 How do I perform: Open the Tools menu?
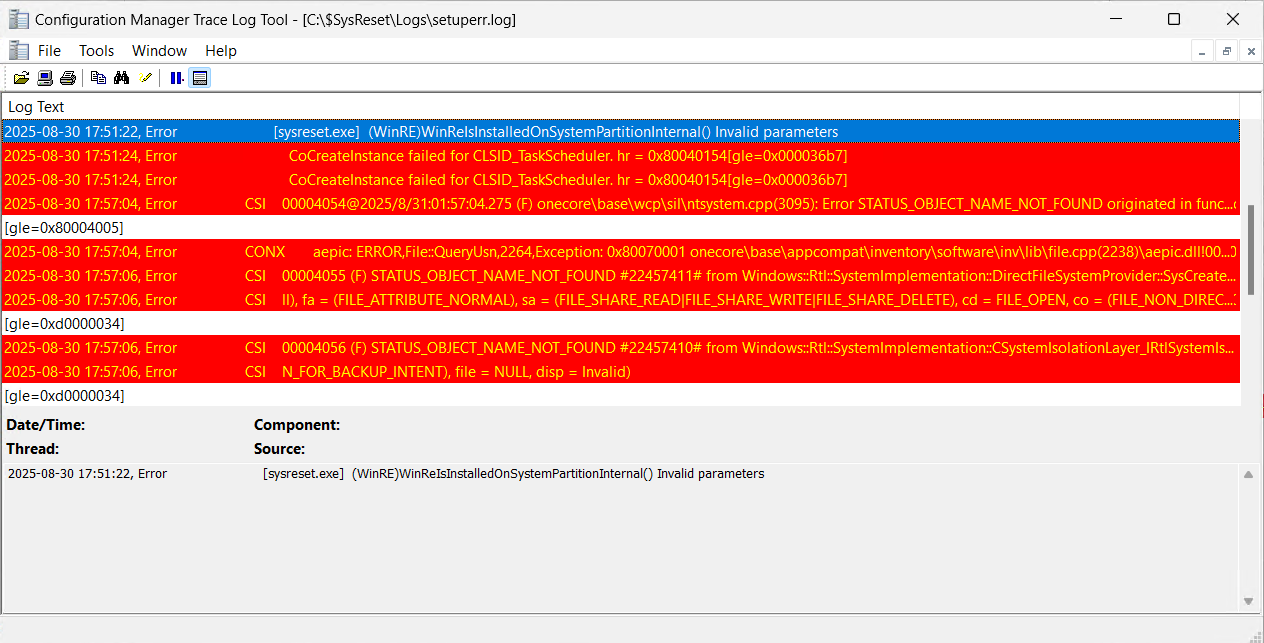97,51
